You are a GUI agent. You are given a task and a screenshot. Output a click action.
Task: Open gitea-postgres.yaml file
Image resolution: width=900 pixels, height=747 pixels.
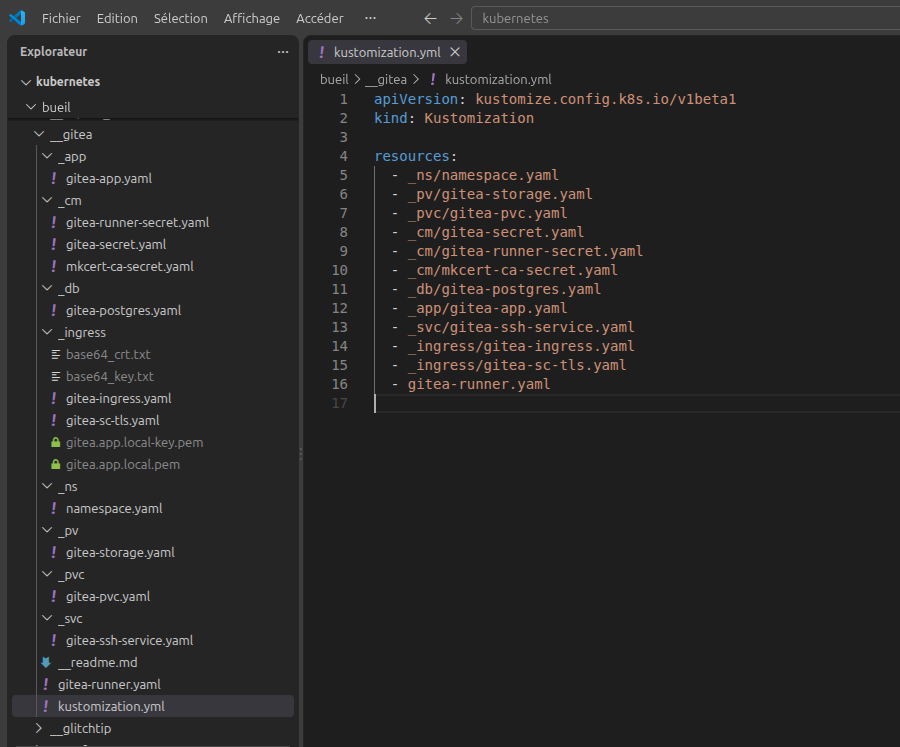123,311
